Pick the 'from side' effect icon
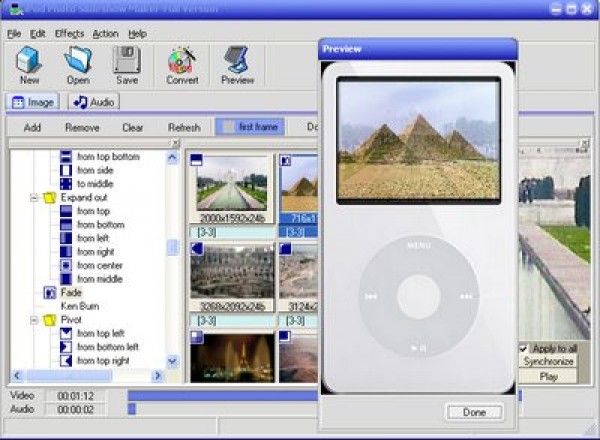Image resolution: width=600 pixels, height=440 pixels. coord(66,170)
